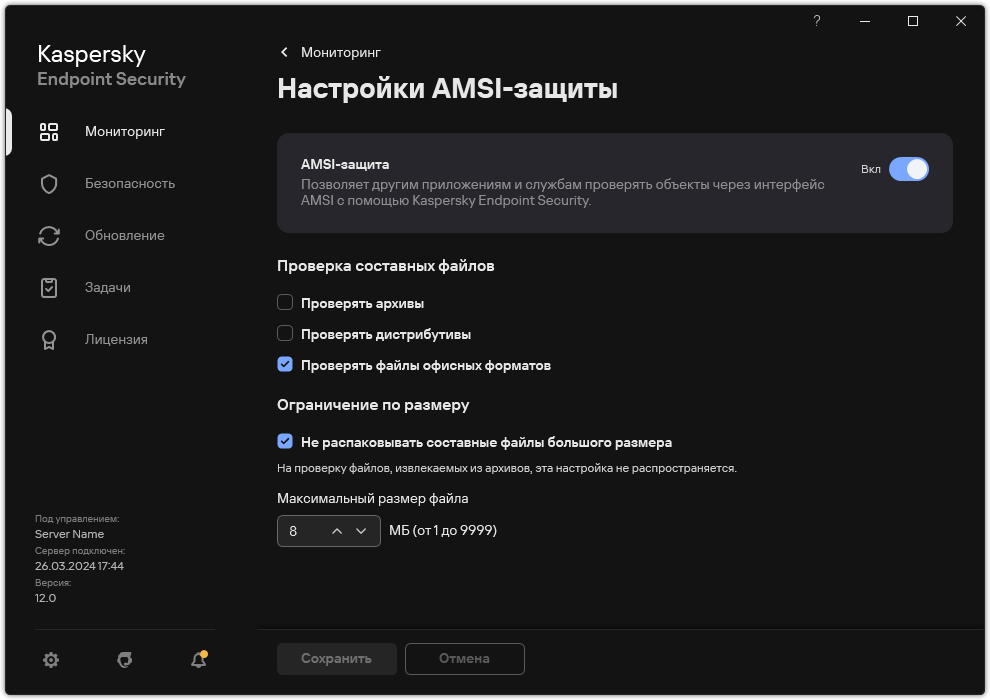The width and height of the screenshot is (990, 700).
Task: Open notifications via the bell icon
Action: coord(197,661)
